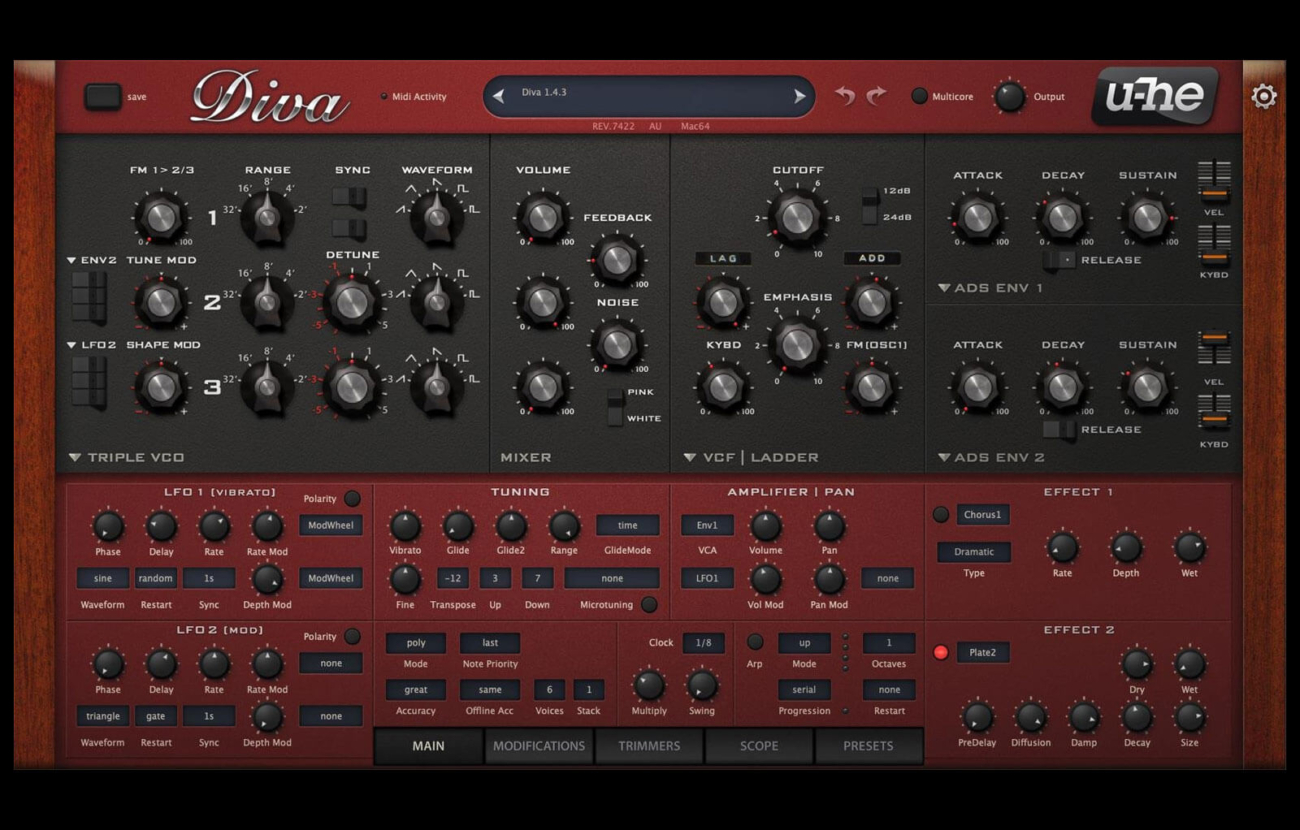The height and width of the screenshot is (830, 1300).
Task: Click the filter LAG label button
Action: pos(722,259)
